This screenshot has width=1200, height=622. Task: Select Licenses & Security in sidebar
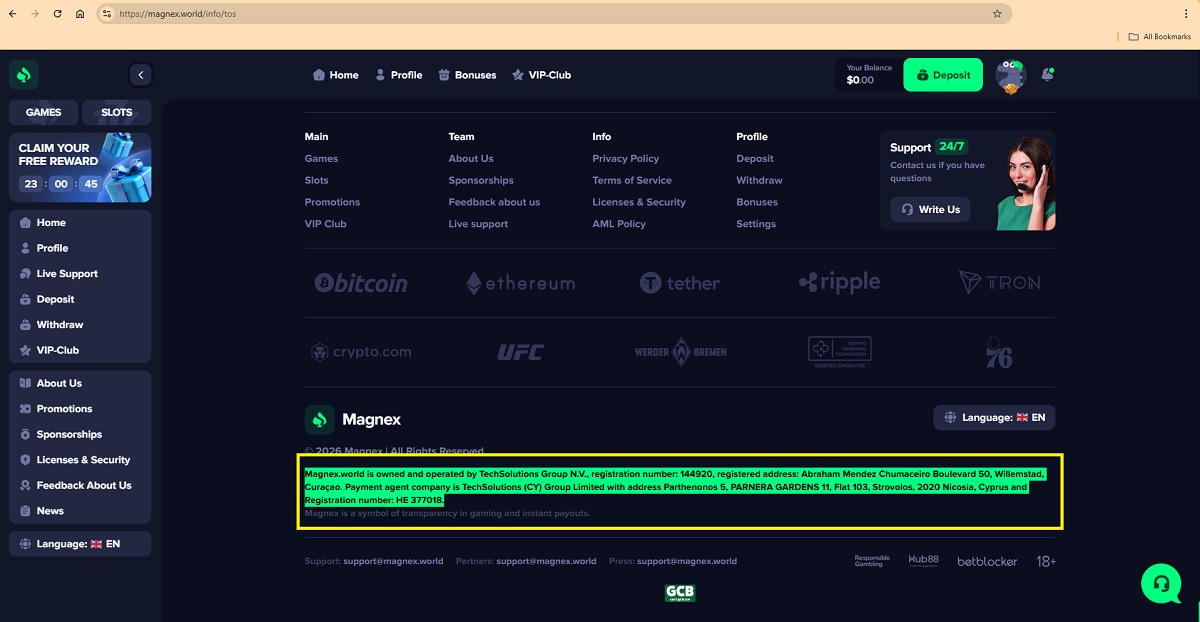coord(83,460)
